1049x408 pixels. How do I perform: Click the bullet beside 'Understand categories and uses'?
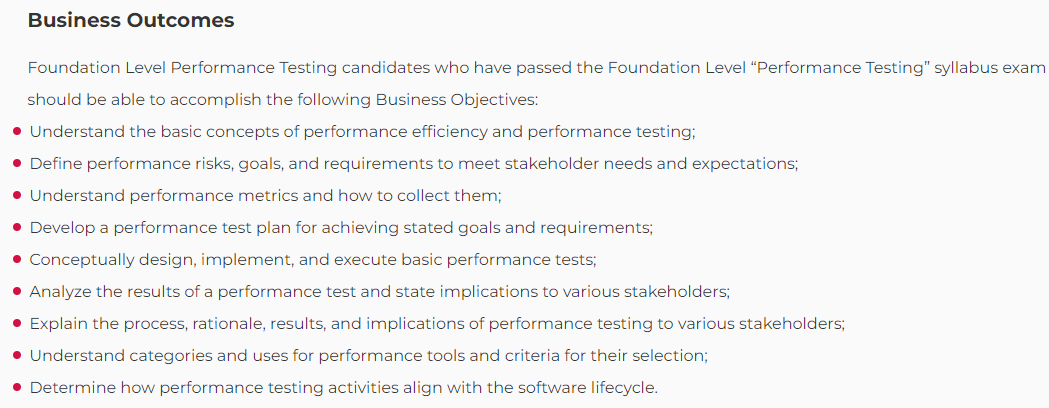[x=17, y=356]
